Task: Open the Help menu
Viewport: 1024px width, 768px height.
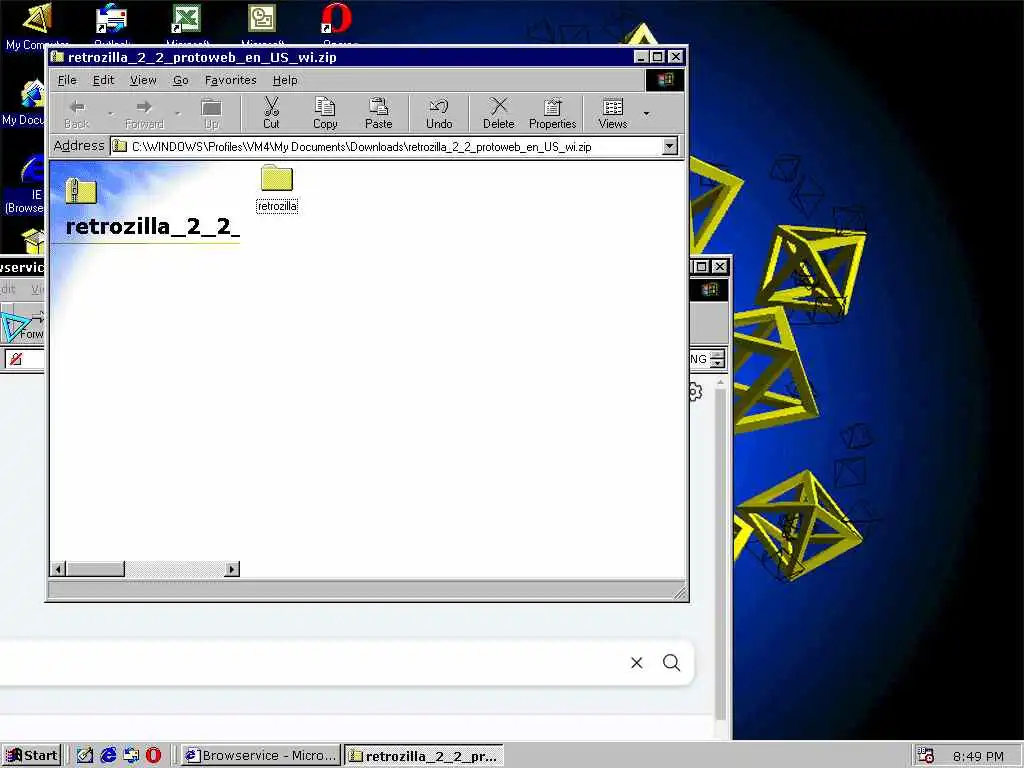Action: [x=285, y=80]
